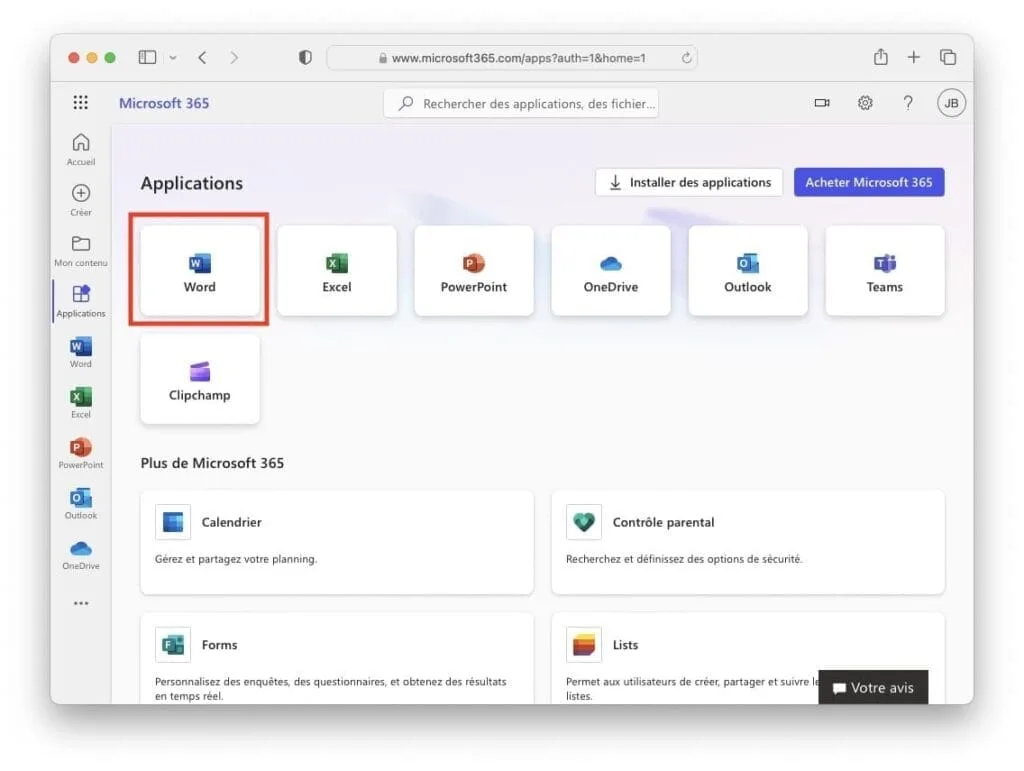Go forward with Safari forward arrow
Screen dimensions: 1024x771
[x=234, y=57]
